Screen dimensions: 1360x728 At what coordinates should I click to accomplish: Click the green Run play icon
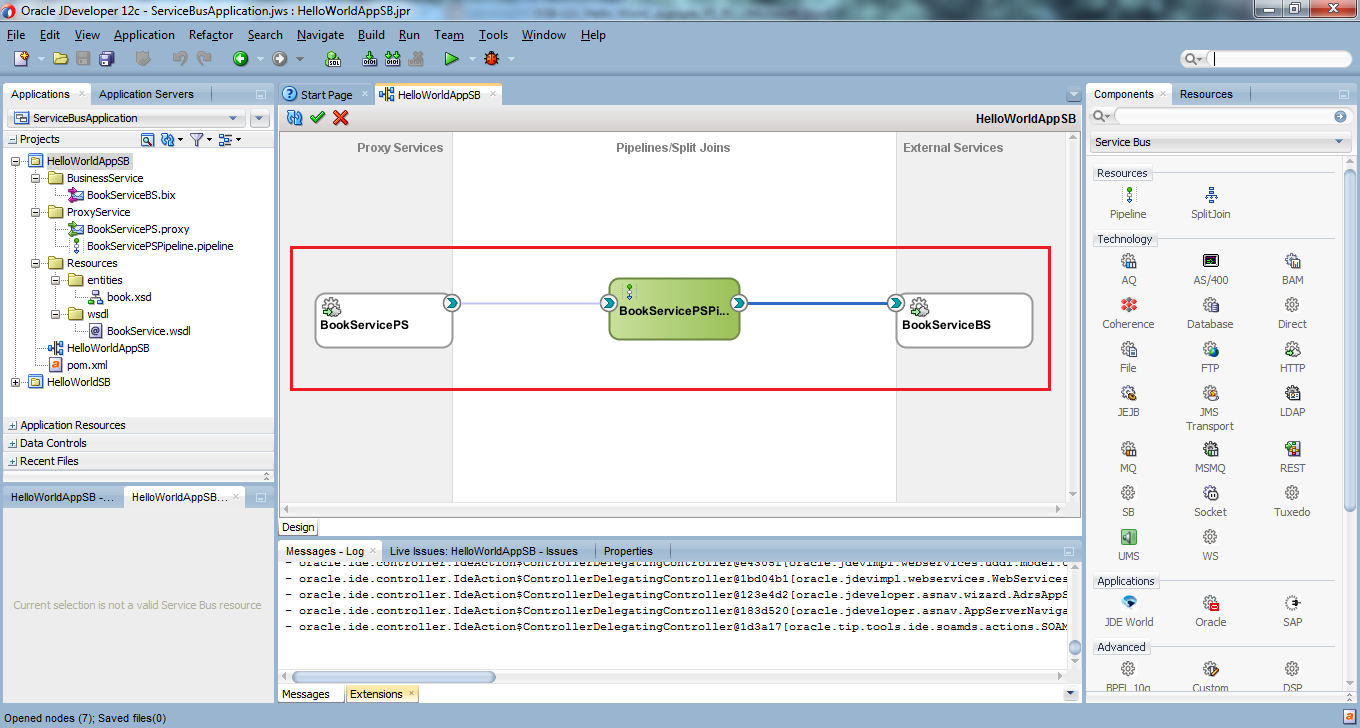(451, 59)
